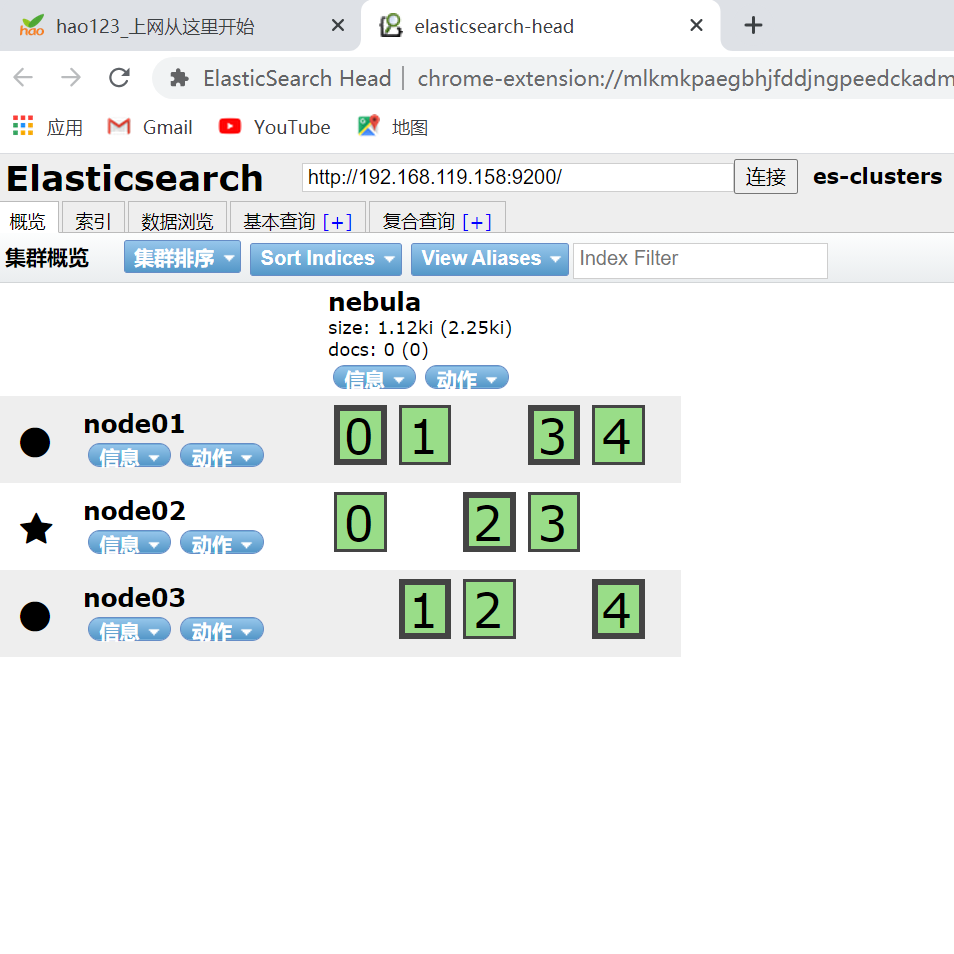Expand the View Aliases dropdown

pos(490,259)
